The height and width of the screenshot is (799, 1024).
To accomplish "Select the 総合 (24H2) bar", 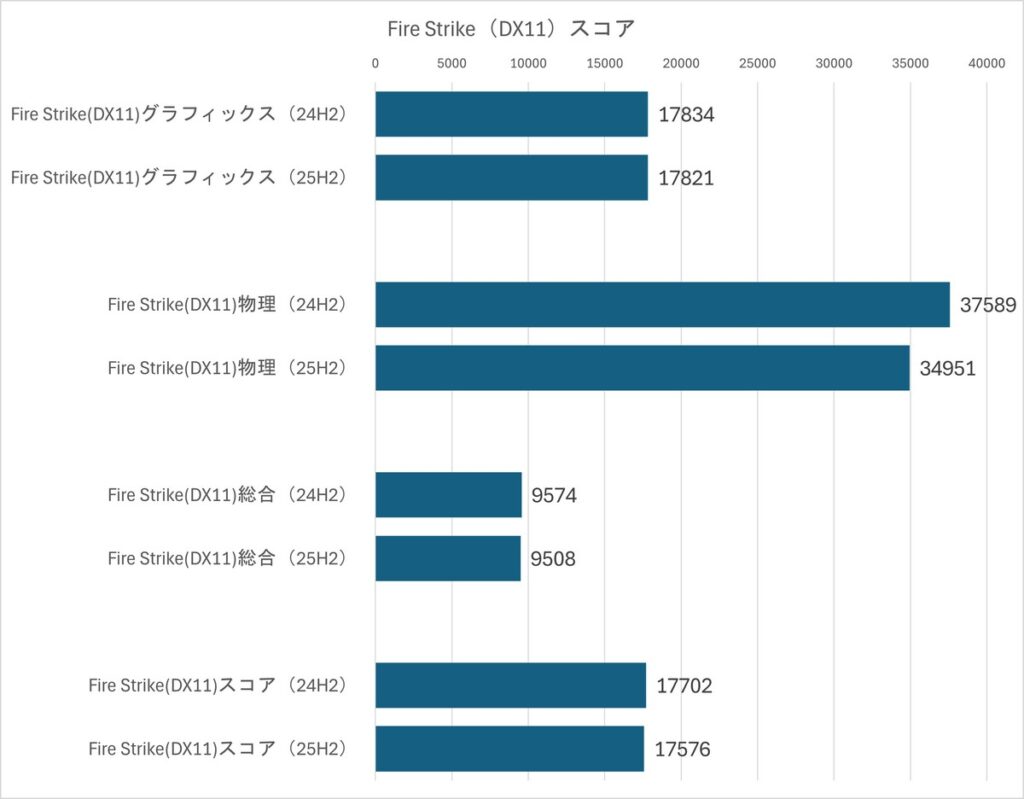I will tap(448, 494).
